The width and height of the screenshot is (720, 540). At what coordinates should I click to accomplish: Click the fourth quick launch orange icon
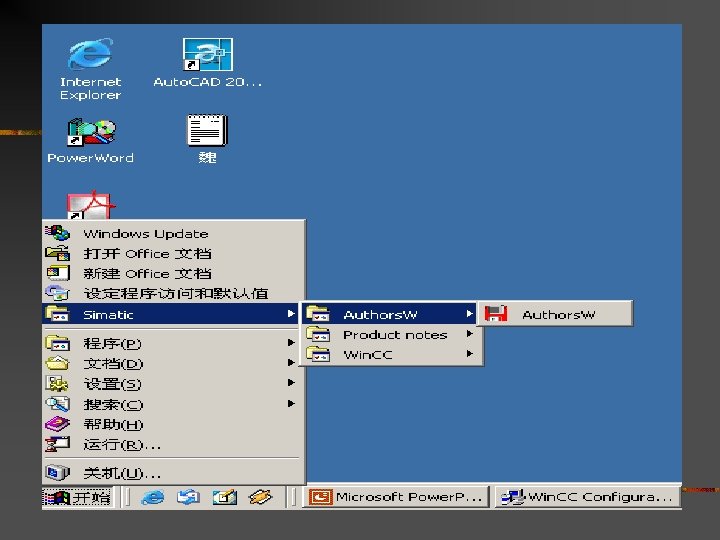[260, 497]
